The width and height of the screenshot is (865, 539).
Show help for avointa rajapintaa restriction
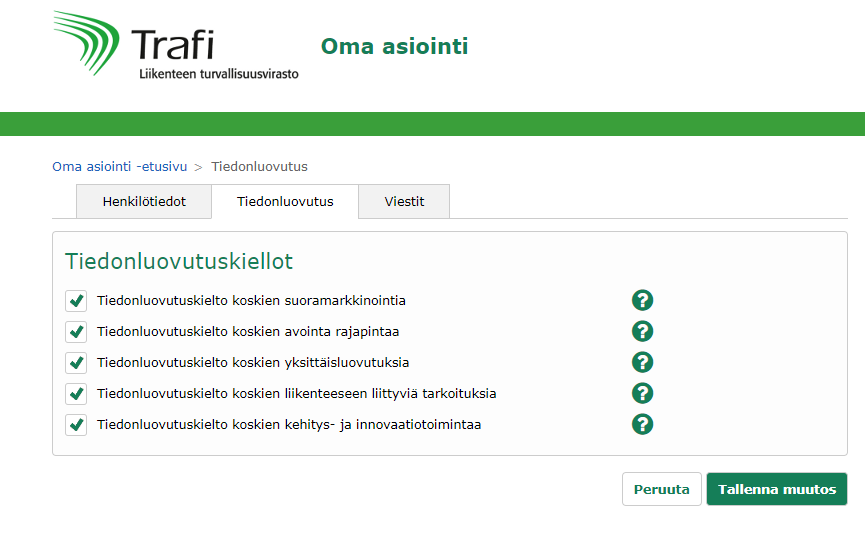(x=642, y=331)
